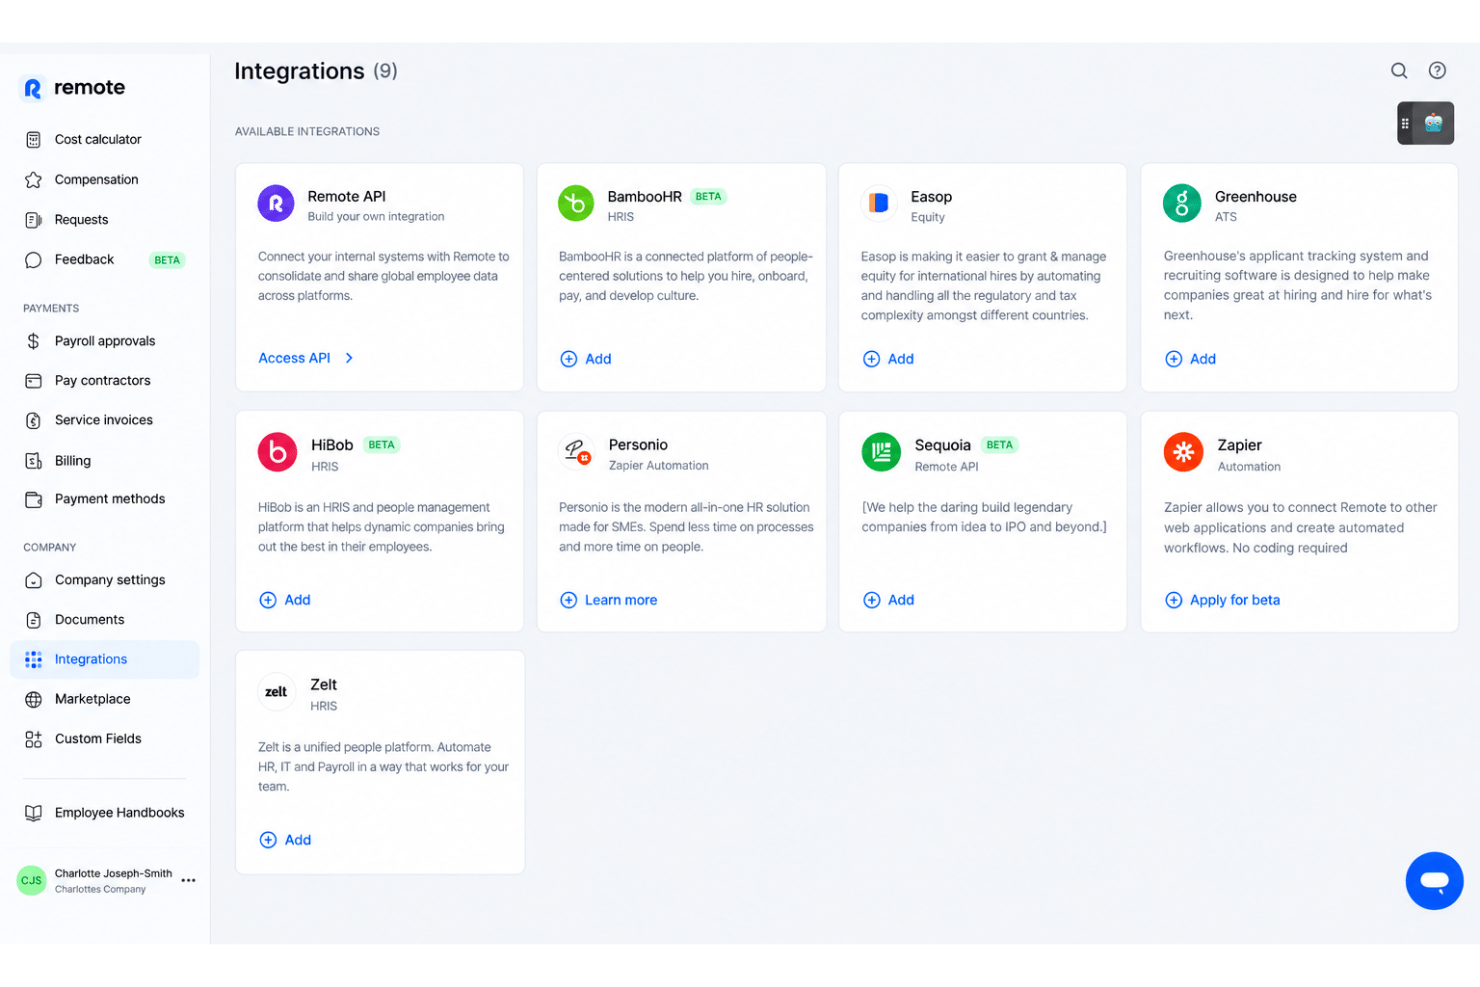Open the three-dot menu beside Charlotte Joseph-Smith

[x=189, y=881]
